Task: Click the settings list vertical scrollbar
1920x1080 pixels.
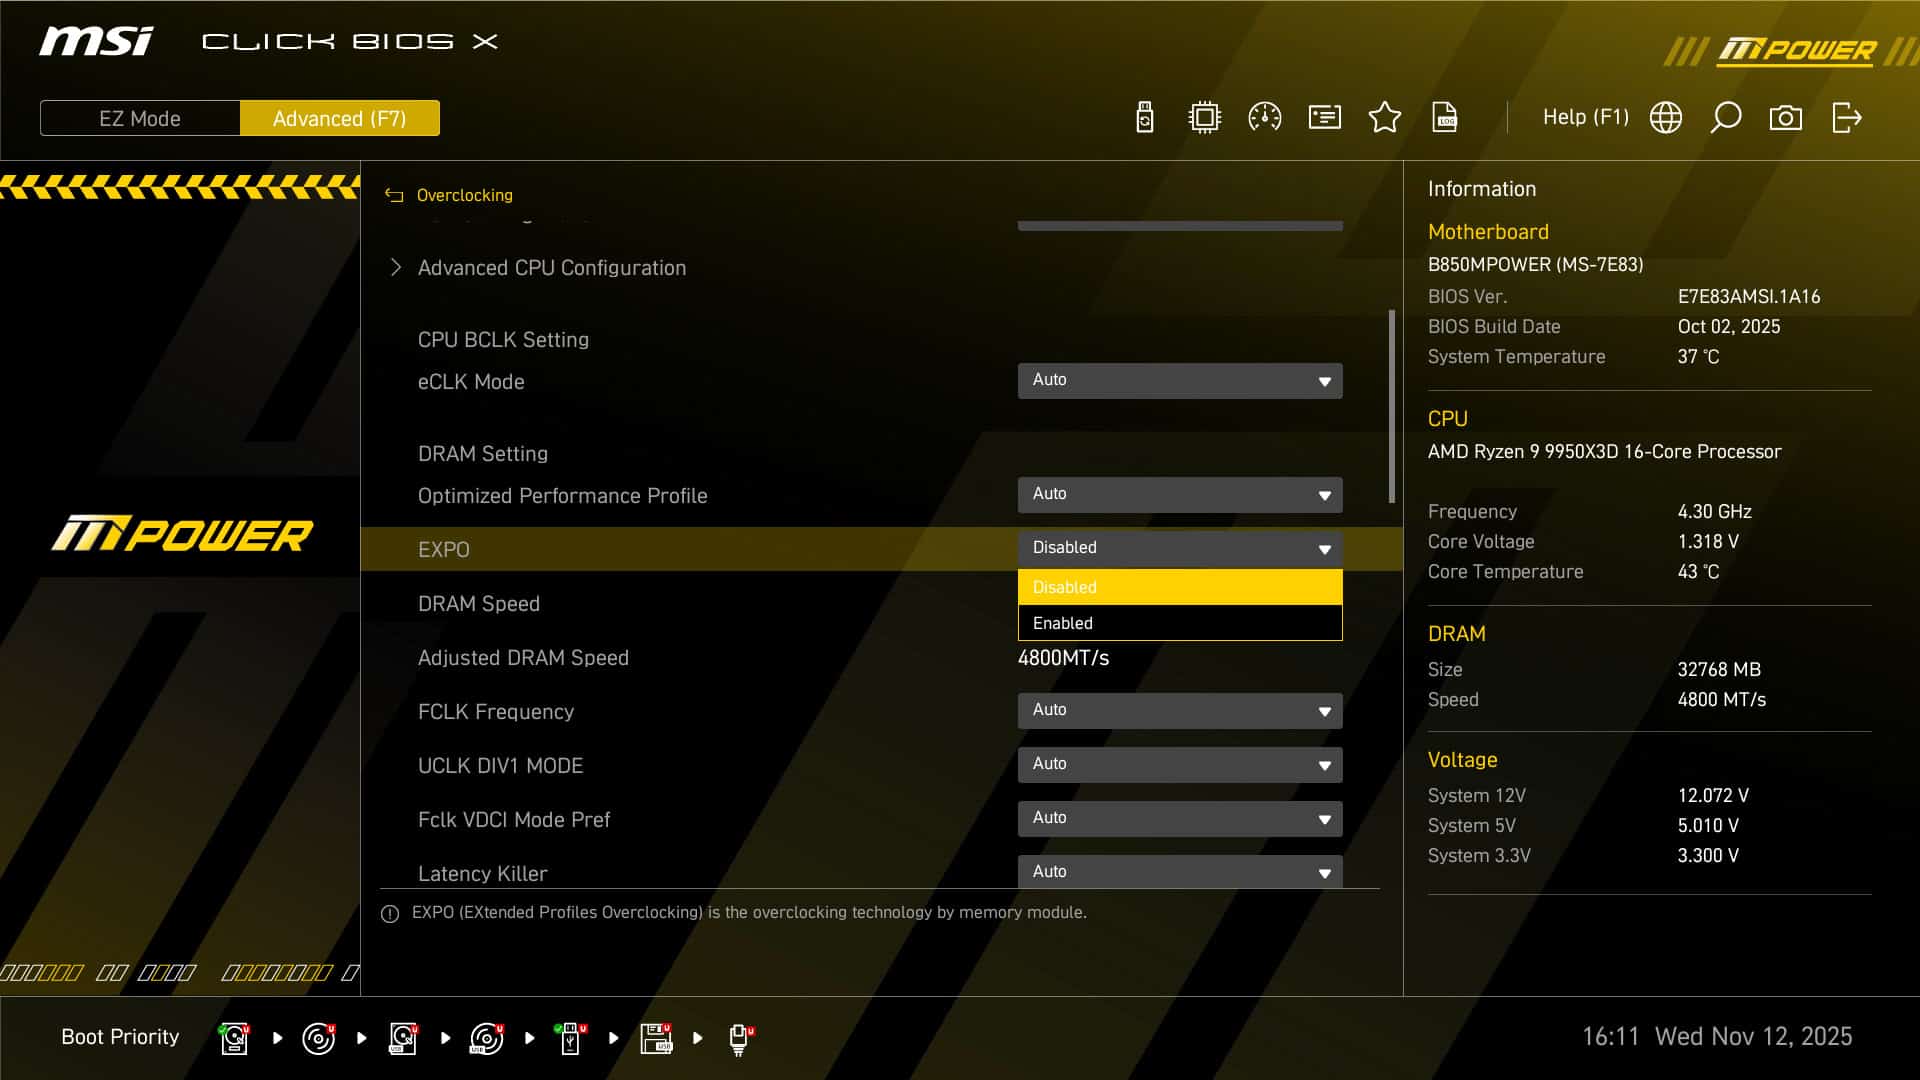Action: pos(1391,406)
